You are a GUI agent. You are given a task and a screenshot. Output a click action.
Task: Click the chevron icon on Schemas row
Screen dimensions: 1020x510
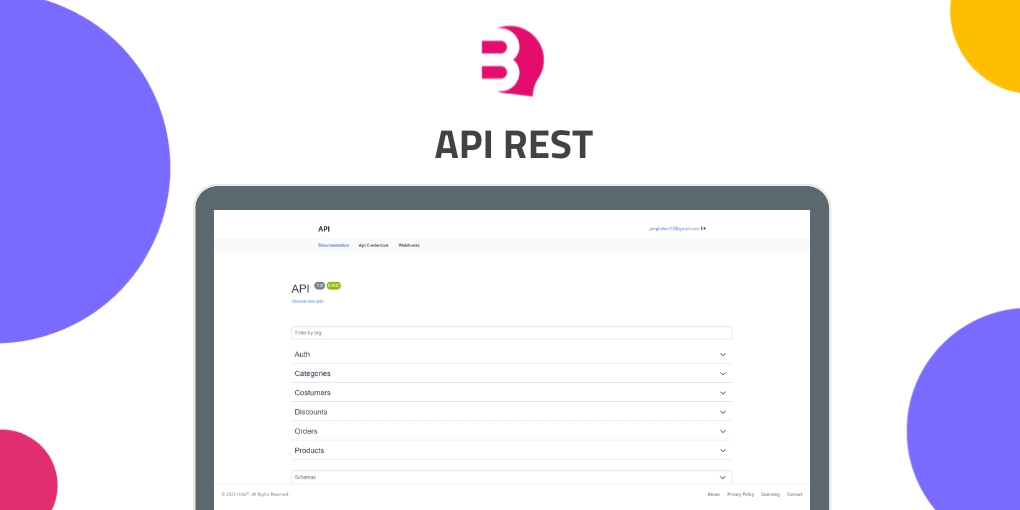(x=722, y=478)
